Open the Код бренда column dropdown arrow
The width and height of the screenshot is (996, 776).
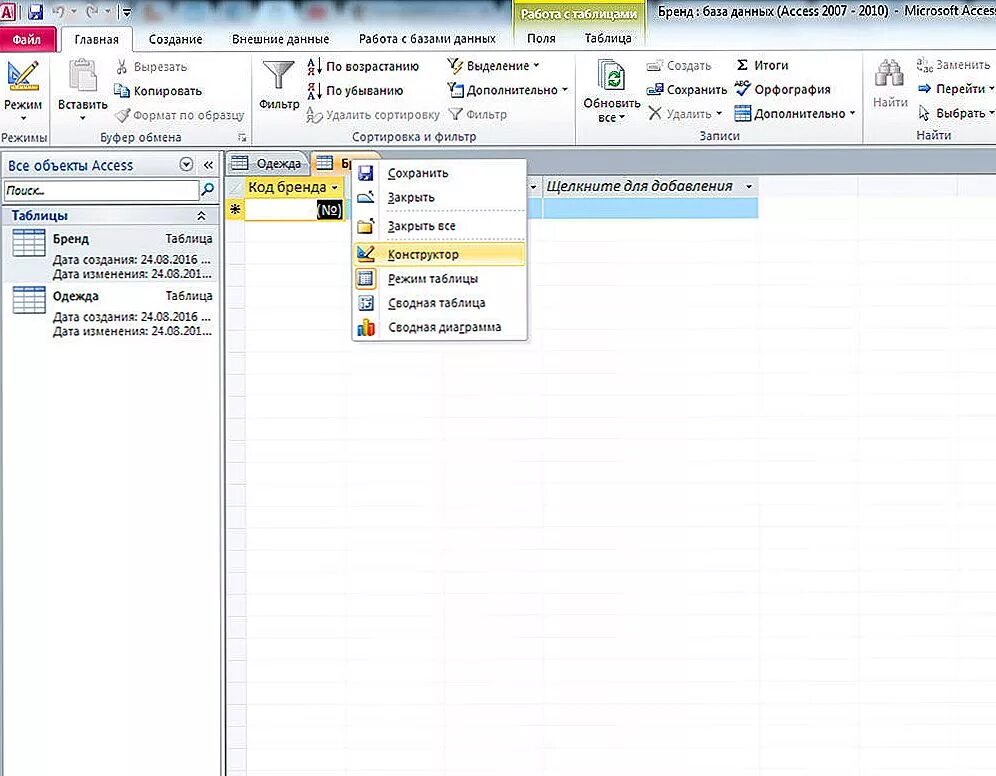(x=334, y=188)
